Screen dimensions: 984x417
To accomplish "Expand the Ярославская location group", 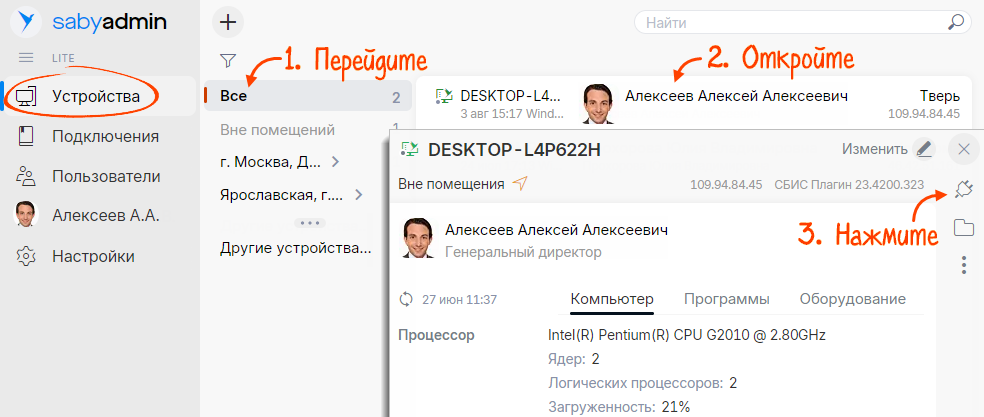I will click(358, 196).
